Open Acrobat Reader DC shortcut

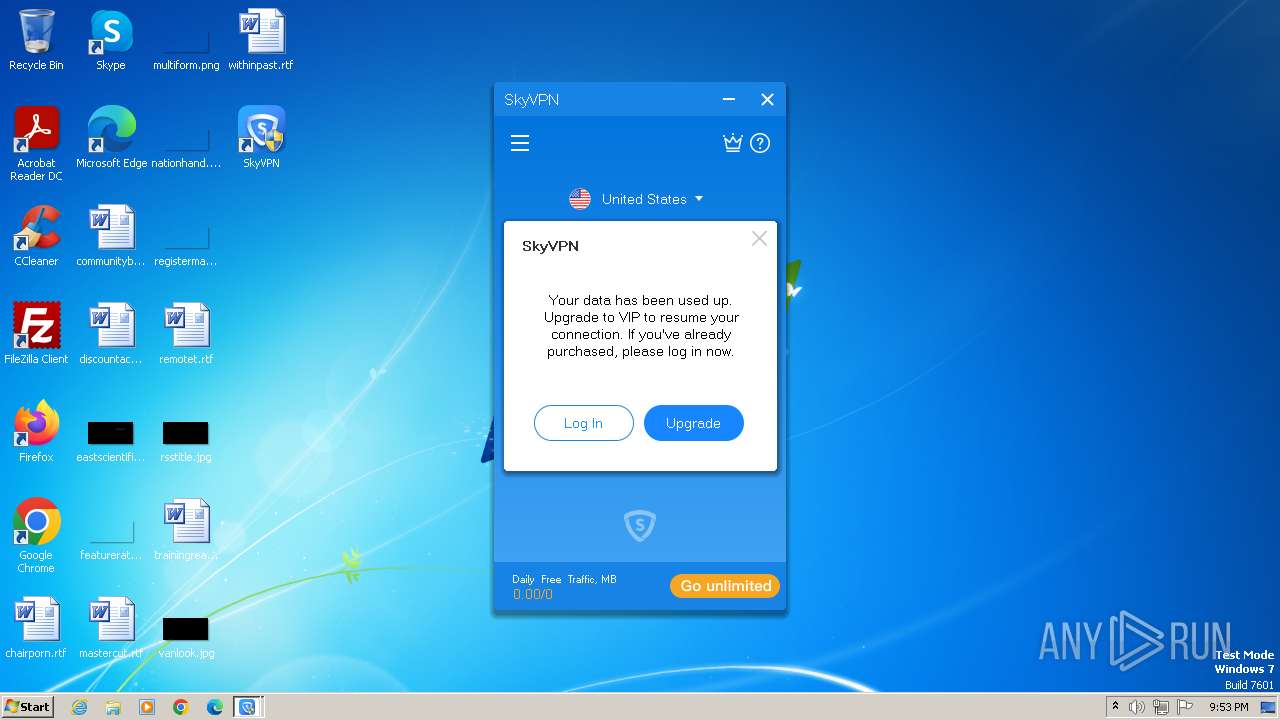pyautogui.click(x=36, y=144)
